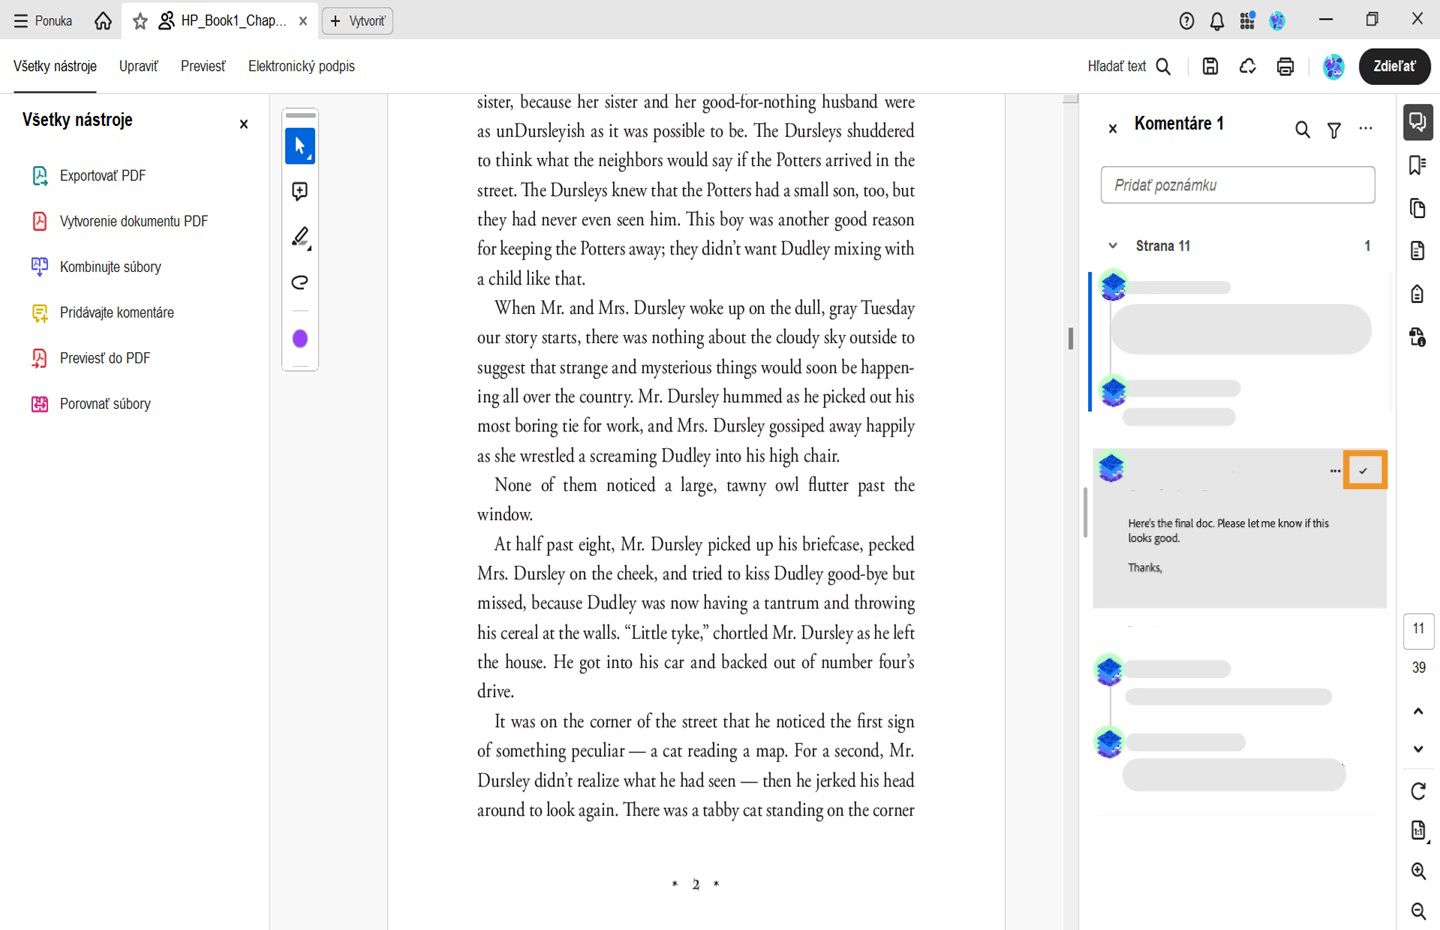The width and height of the screenshot is (1440, 930).
Task: Click the Pridať poznámku input field
Action: (x=1238, y=185)
